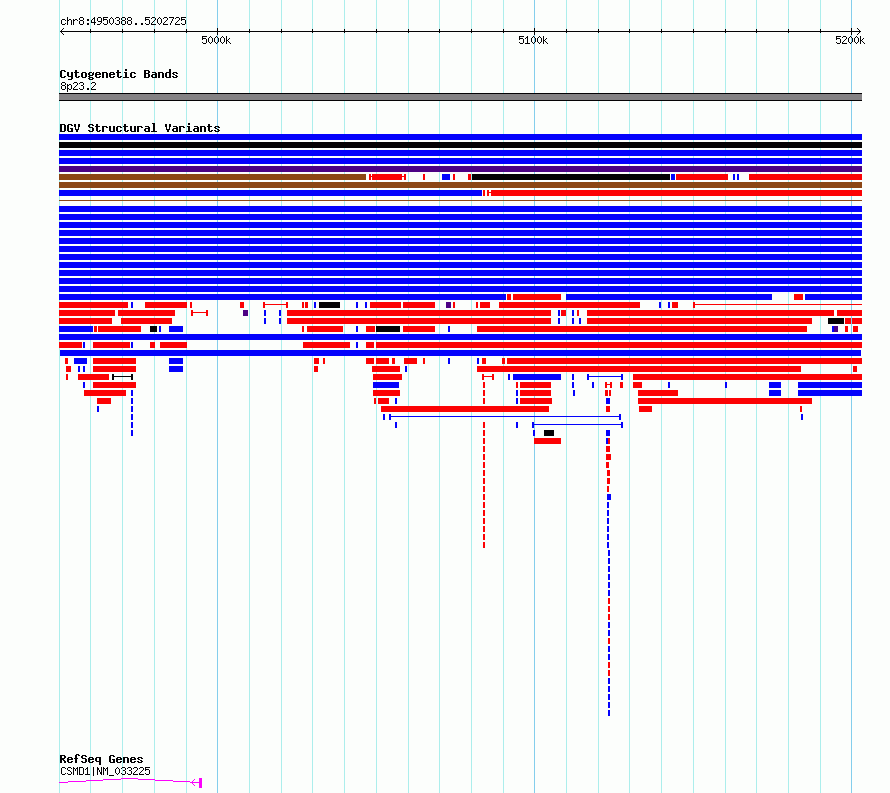
Task: Select the topmost blue structural variant bar
Action: pyautogui.click(x=460, y=137)
